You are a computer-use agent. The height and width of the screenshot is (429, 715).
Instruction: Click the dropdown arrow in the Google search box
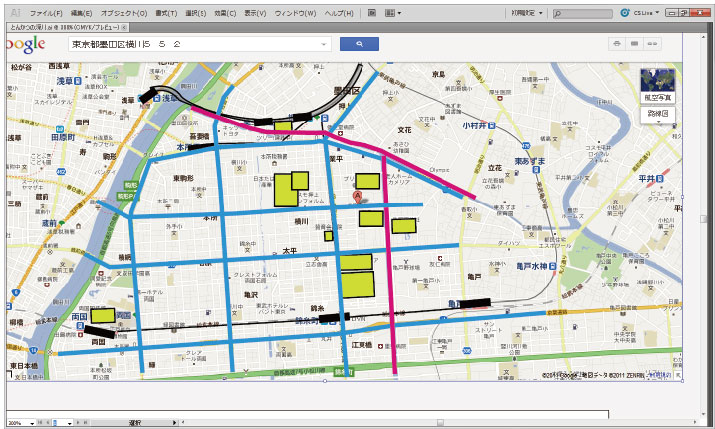(324, 44)
